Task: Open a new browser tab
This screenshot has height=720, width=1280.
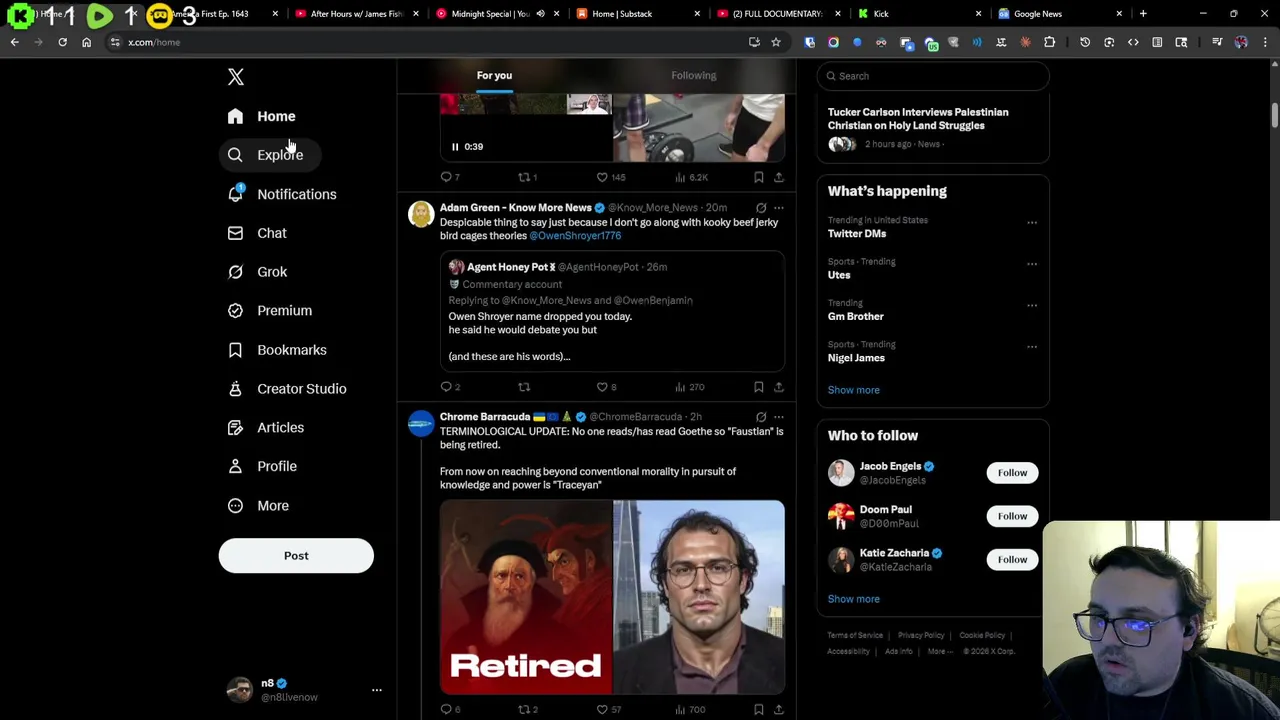Action: point(1143,14)
